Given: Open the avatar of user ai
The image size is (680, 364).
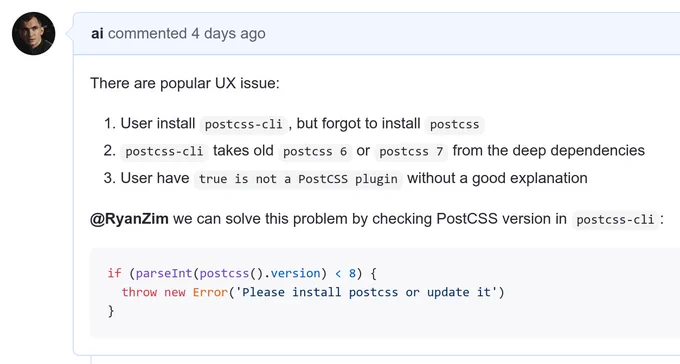Looking at the screenshot, I should (x=33, y=33).
